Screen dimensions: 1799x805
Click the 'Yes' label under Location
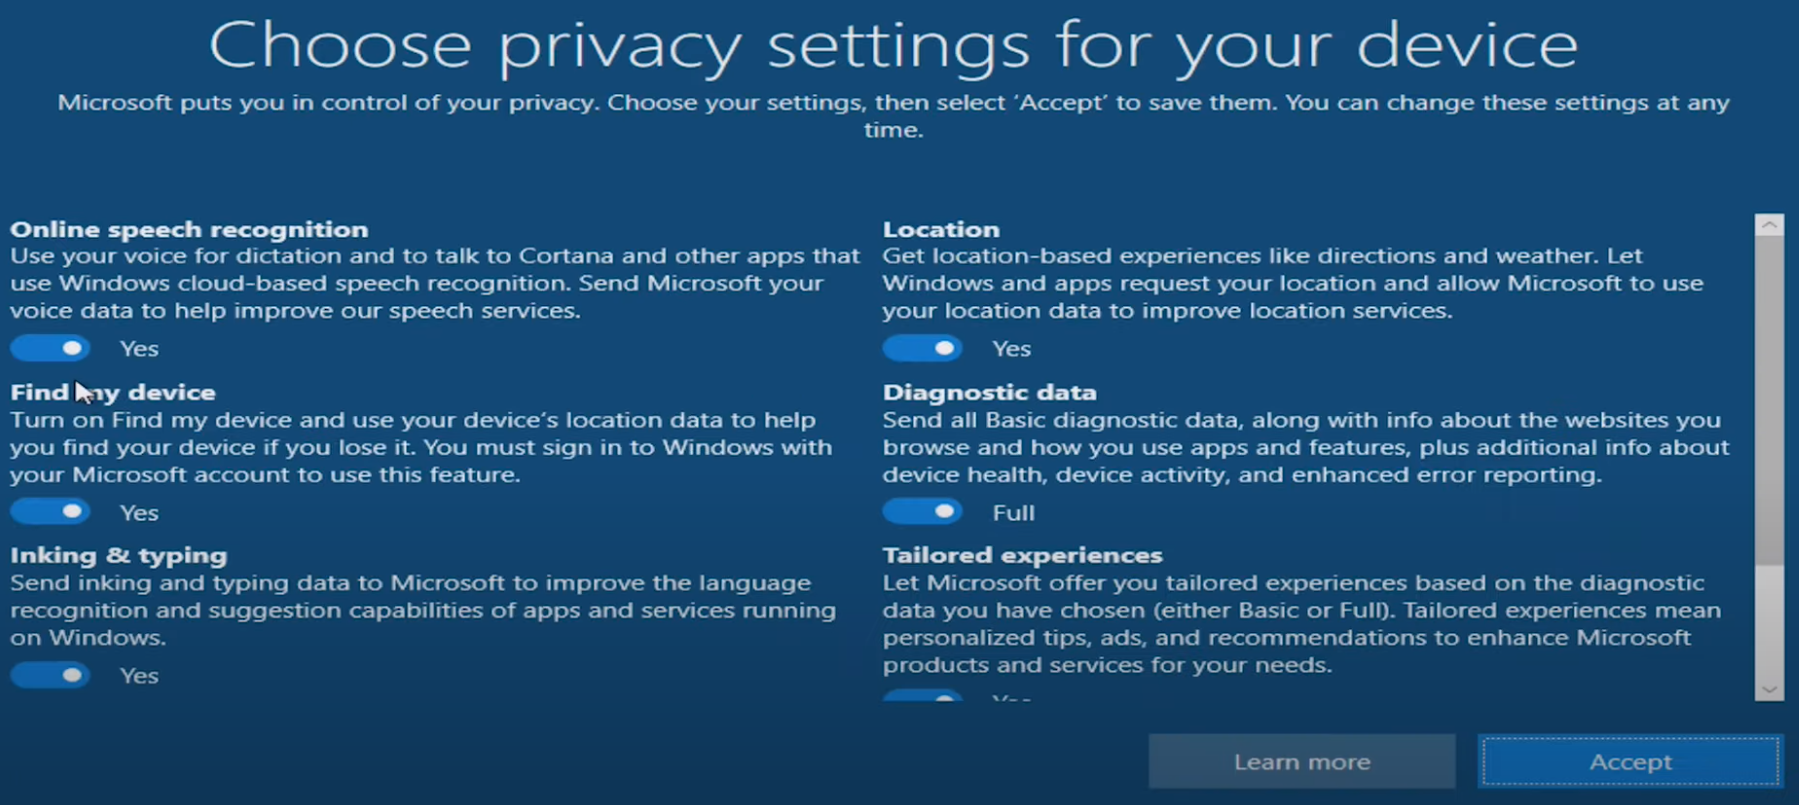pyautogui.click(x=1011, y=349)
